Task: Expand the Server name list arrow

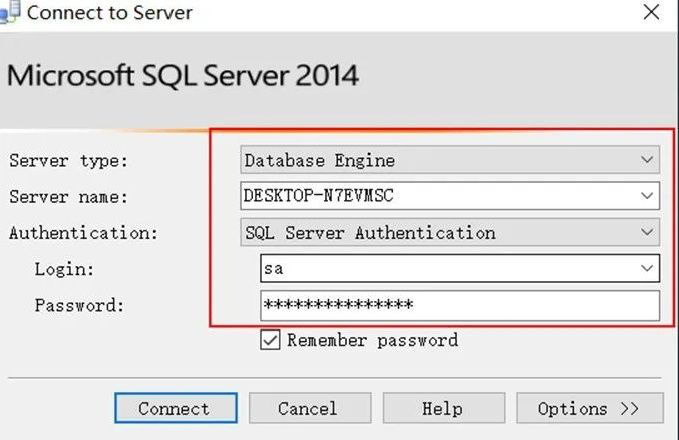Action: click(648, 196)
